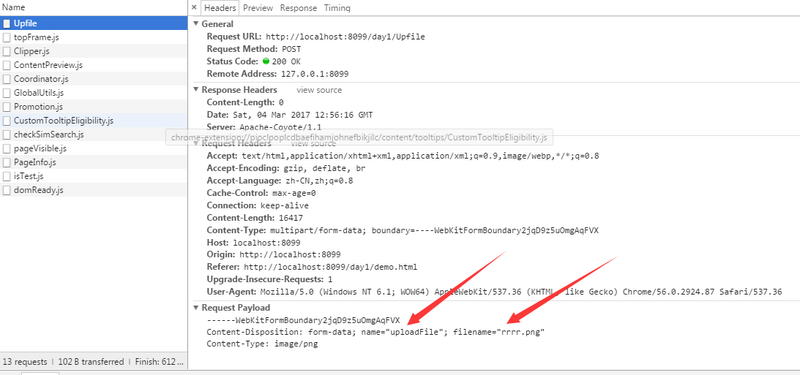Screen dimensions: 800x375
Task: Click file icon beside Coordinator.js
Action: pyautogui.click(x=7, y=79)
